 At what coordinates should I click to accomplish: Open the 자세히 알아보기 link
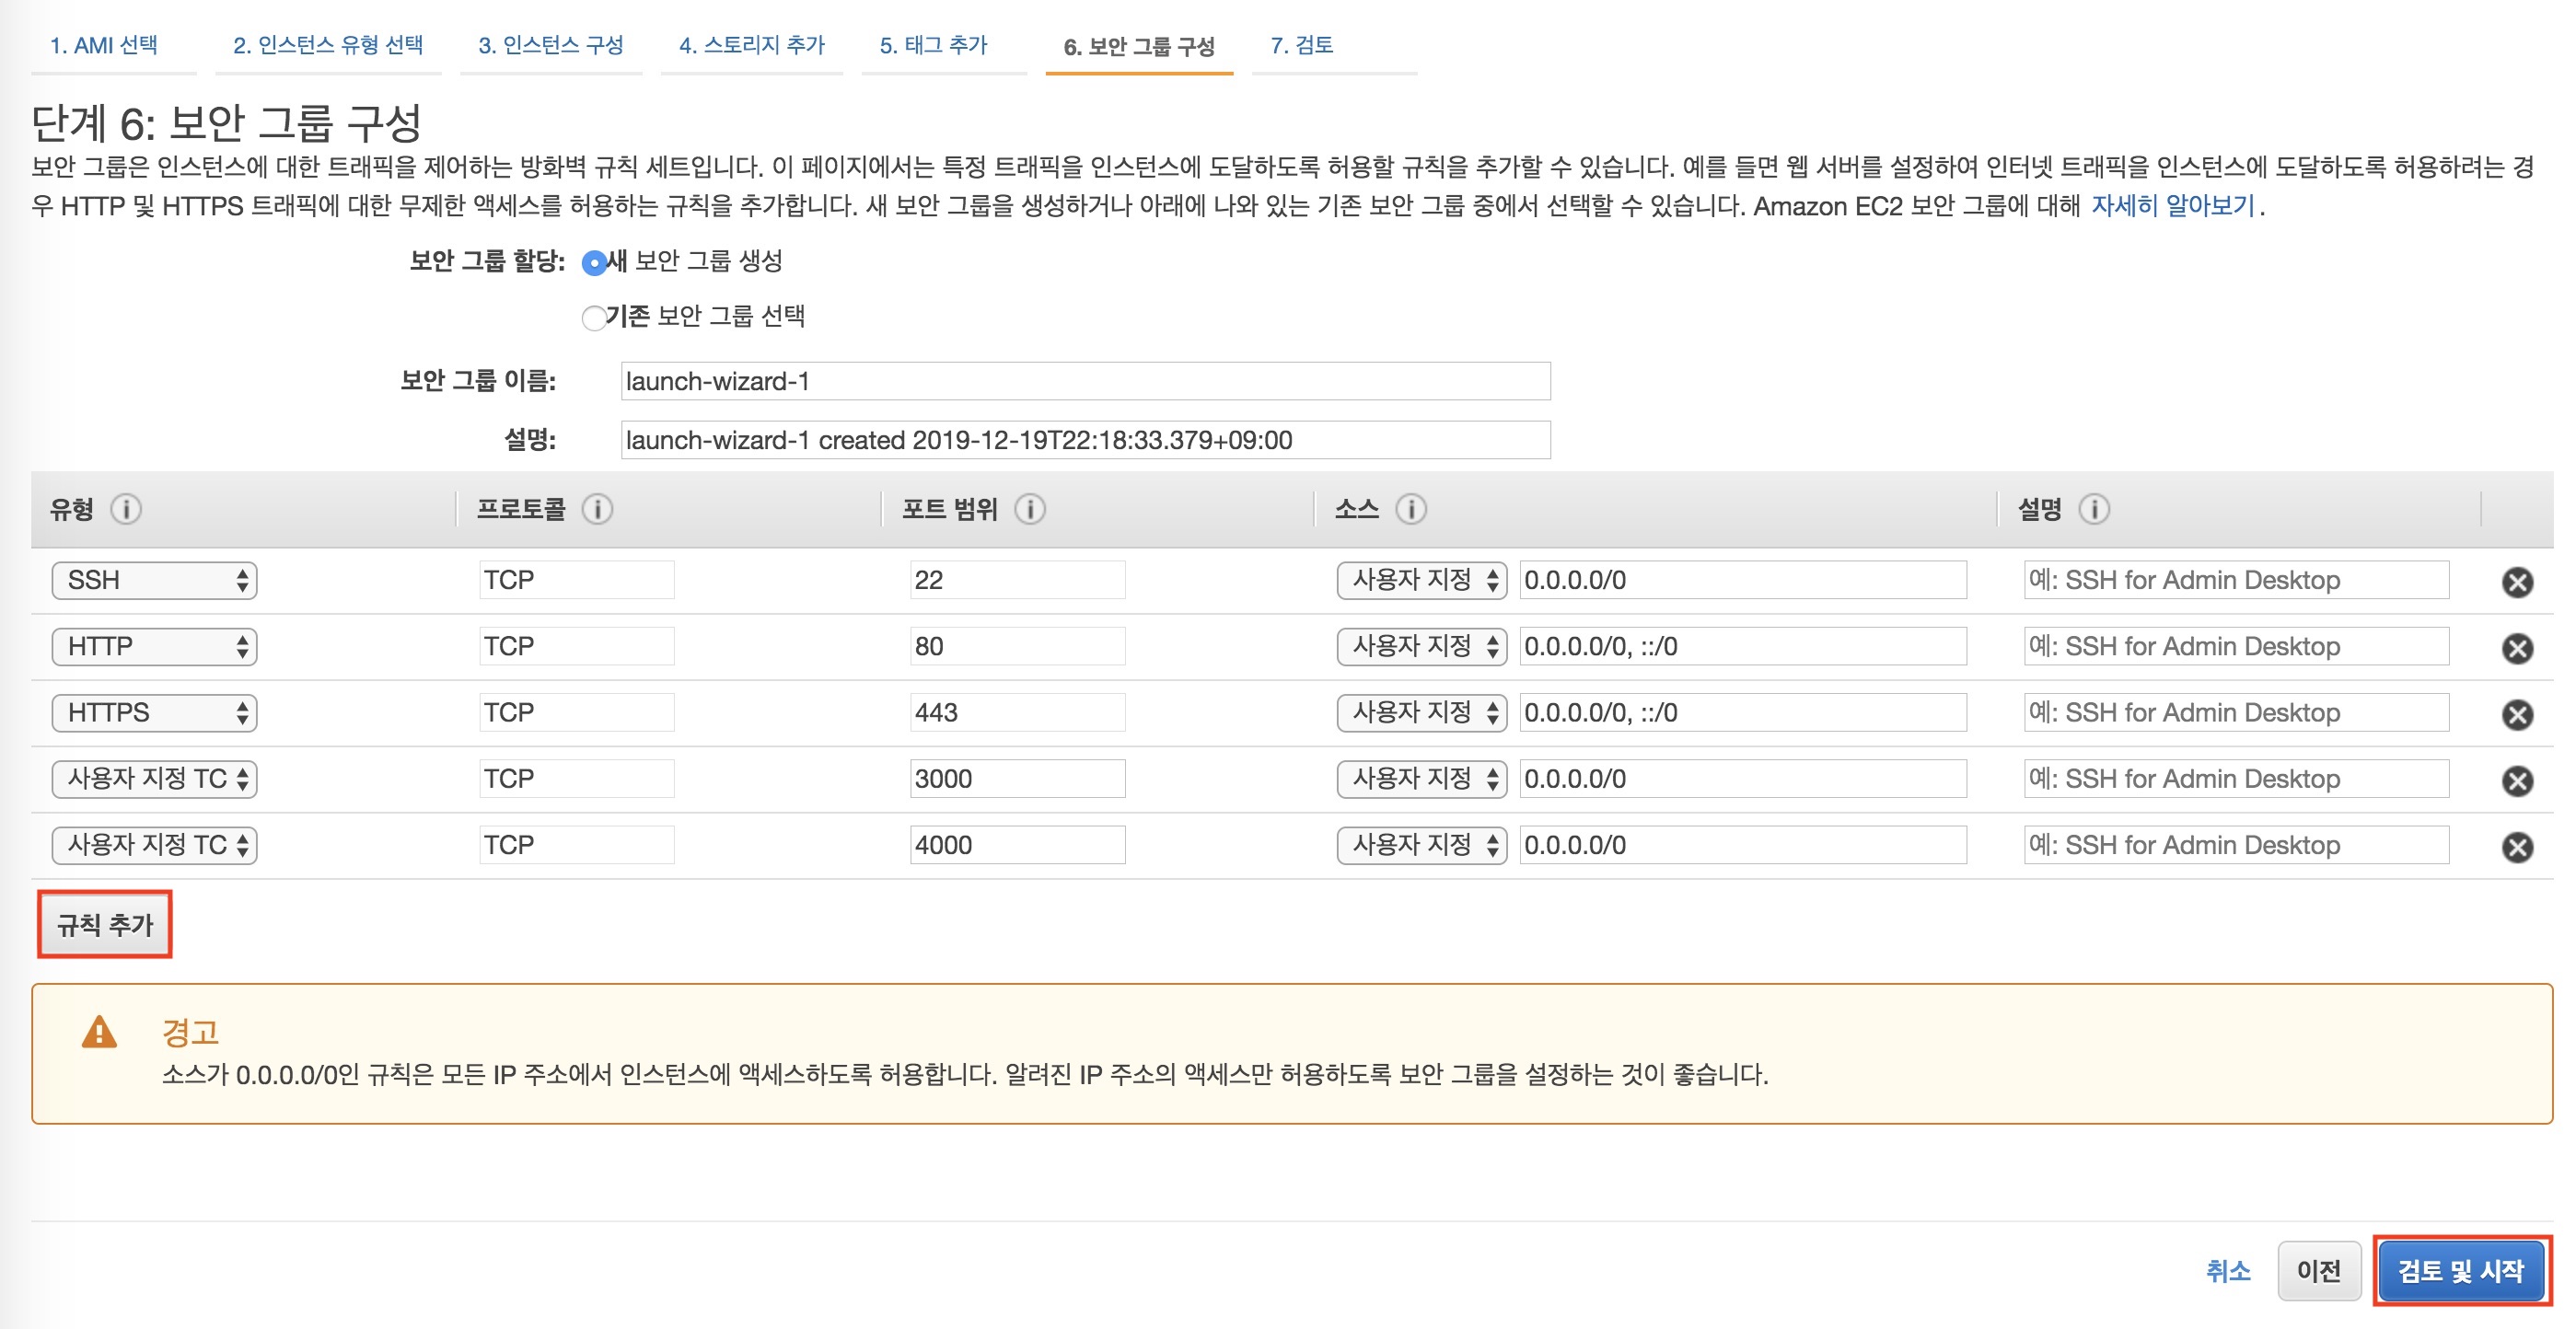(2174, 206)
